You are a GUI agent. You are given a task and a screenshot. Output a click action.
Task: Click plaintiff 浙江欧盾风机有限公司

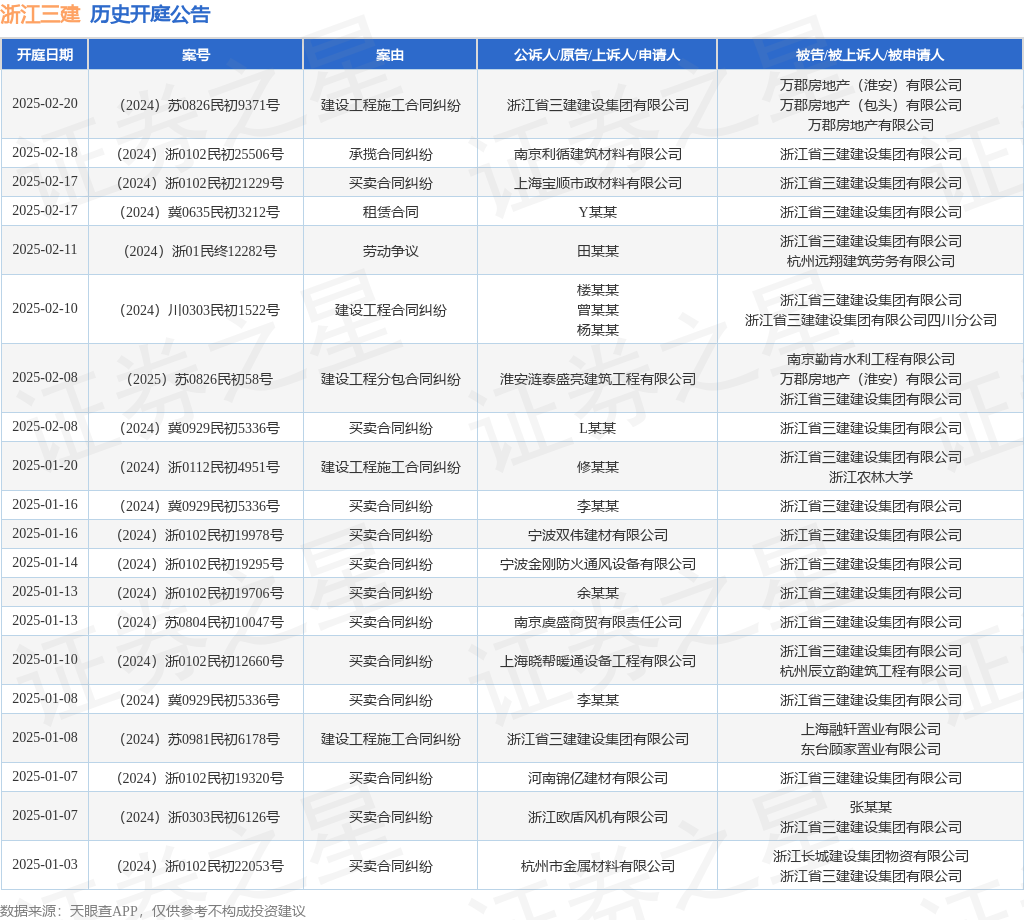pos(598,817)
